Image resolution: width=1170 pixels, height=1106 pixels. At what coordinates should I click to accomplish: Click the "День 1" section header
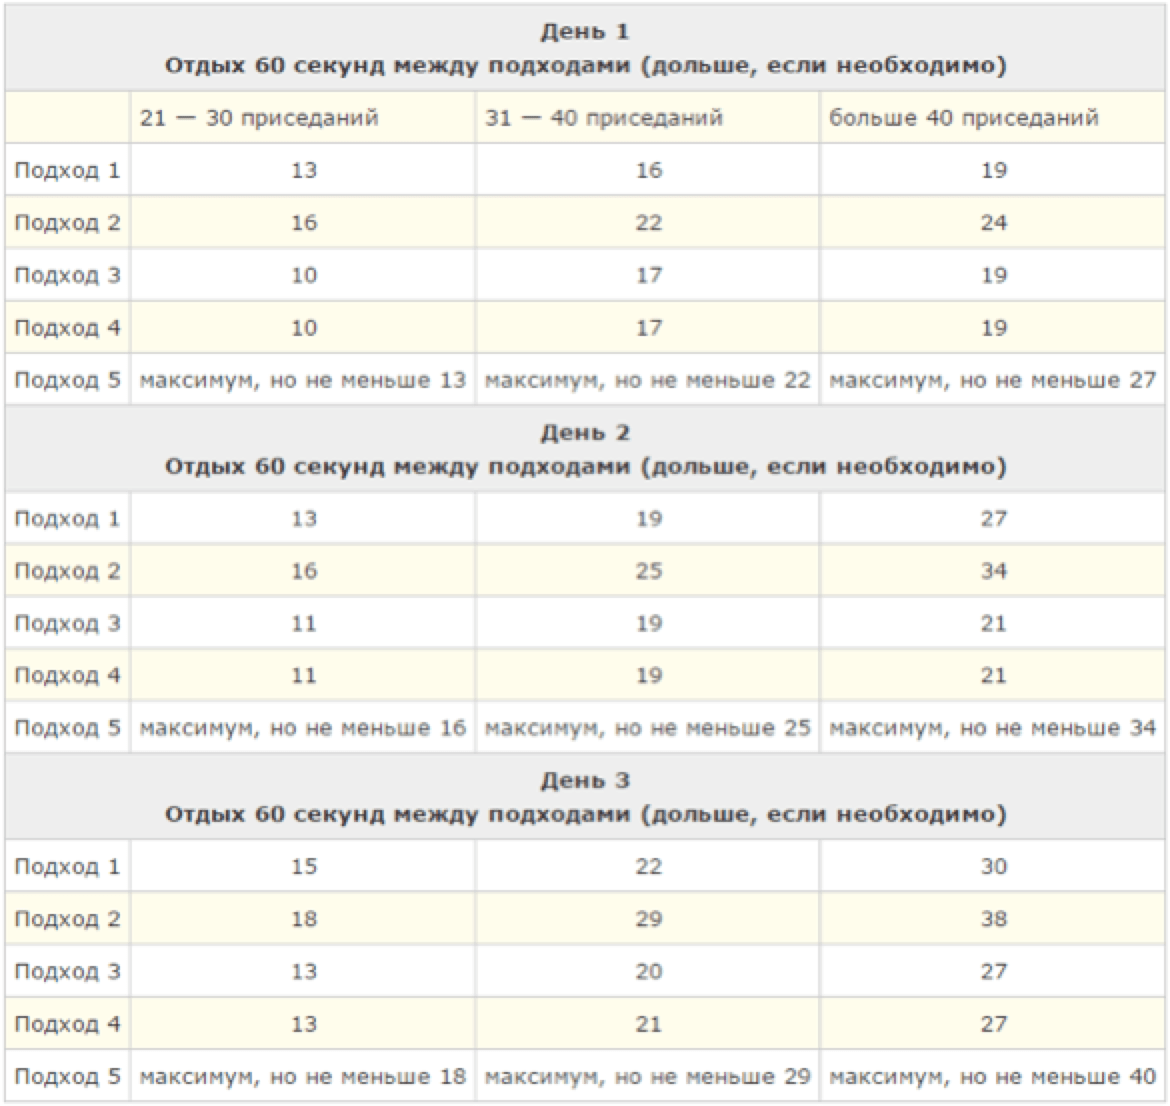[x=585, y=33]
